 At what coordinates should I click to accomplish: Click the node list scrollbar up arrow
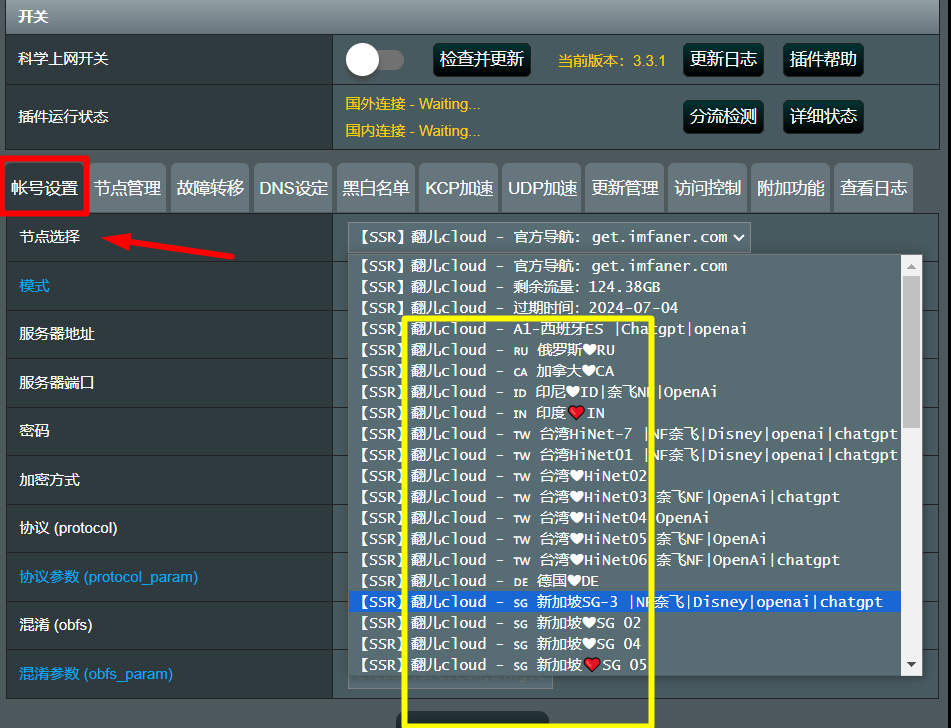point(911,266)
